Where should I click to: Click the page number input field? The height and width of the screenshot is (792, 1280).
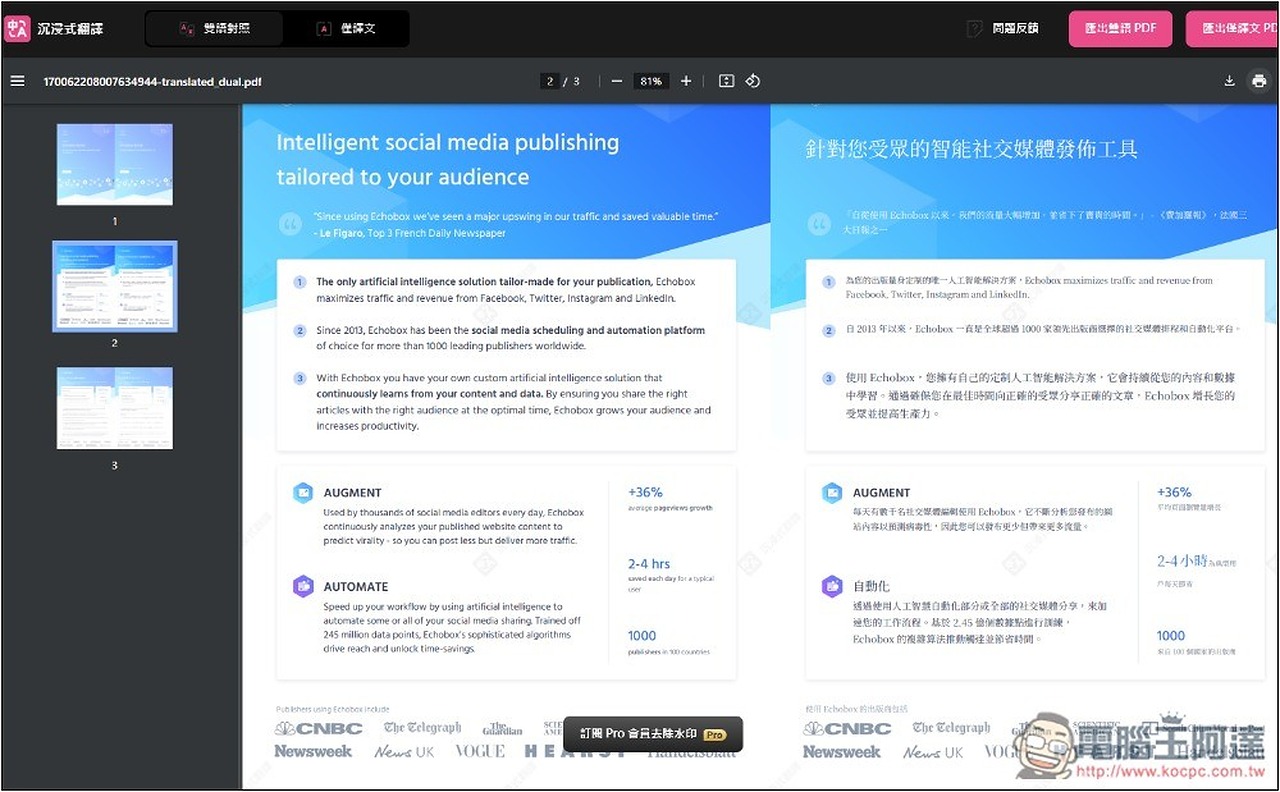click(550, 81)
